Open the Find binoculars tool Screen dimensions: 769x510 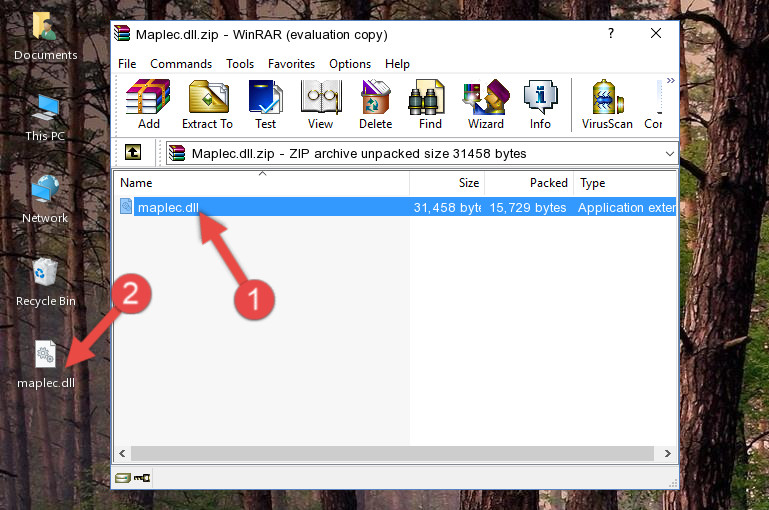[x=430, y=104]
